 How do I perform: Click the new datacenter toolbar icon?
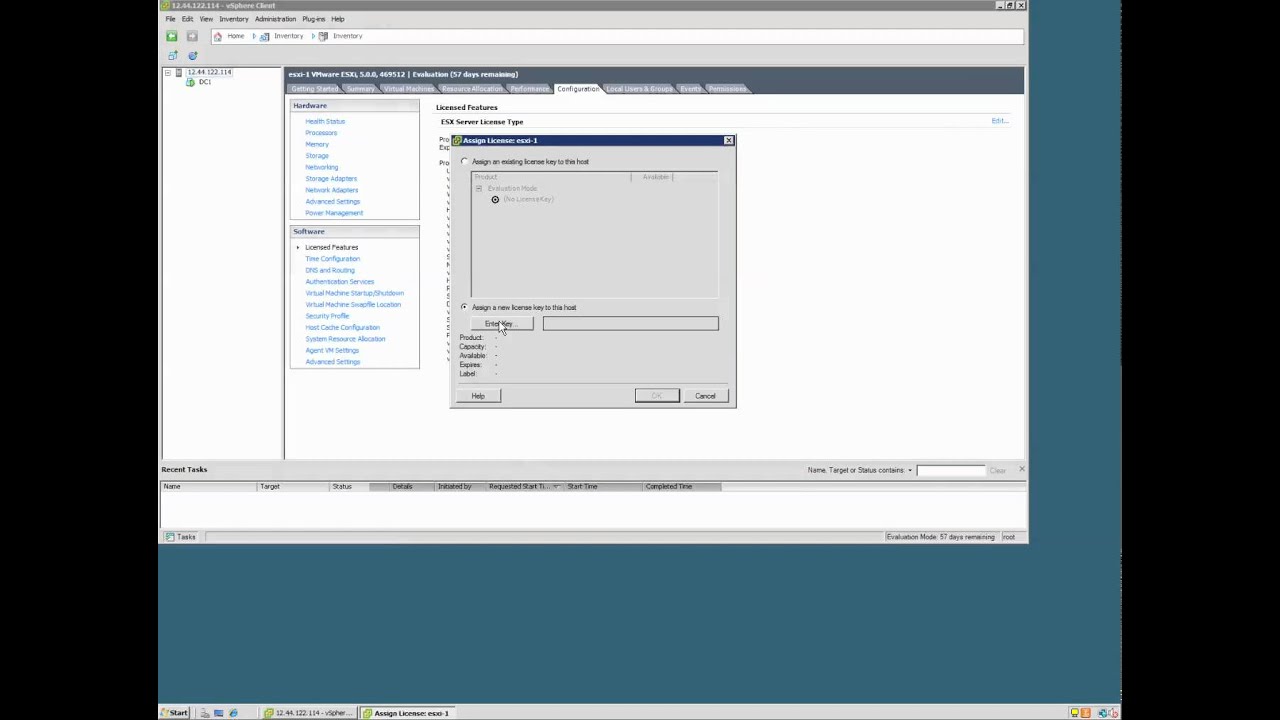click(172, 55)
